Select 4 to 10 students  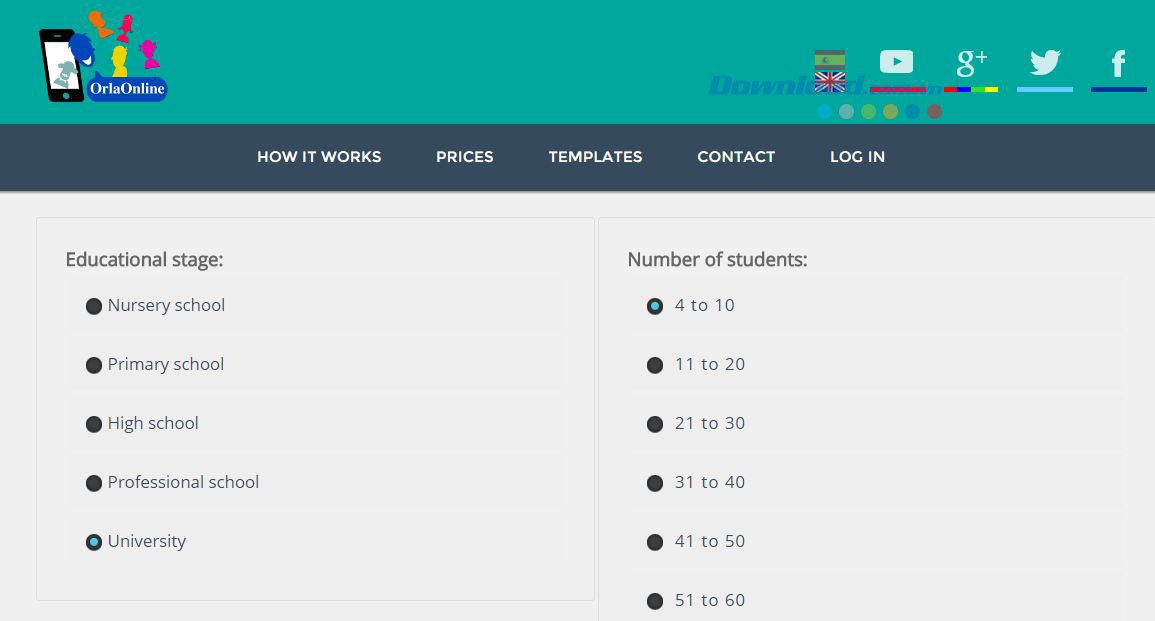(x=655, y=306)
